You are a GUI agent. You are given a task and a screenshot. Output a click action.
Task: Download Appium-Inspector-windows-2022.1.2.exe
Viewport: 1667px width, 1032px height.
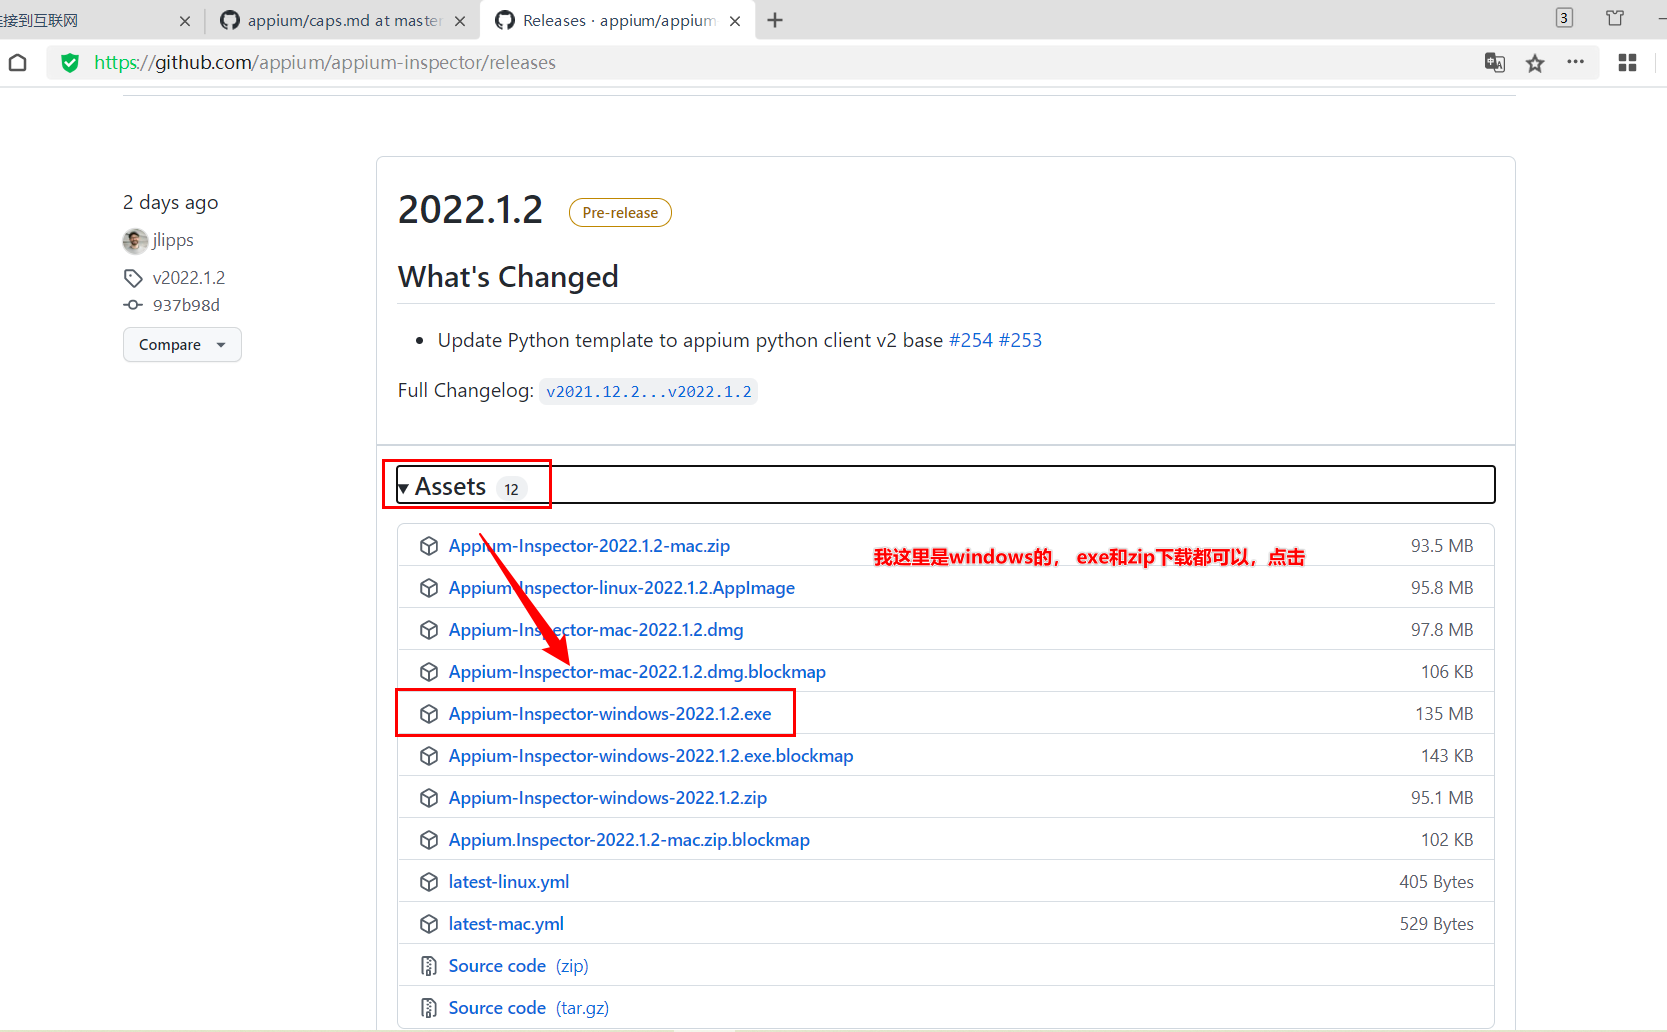610,714
